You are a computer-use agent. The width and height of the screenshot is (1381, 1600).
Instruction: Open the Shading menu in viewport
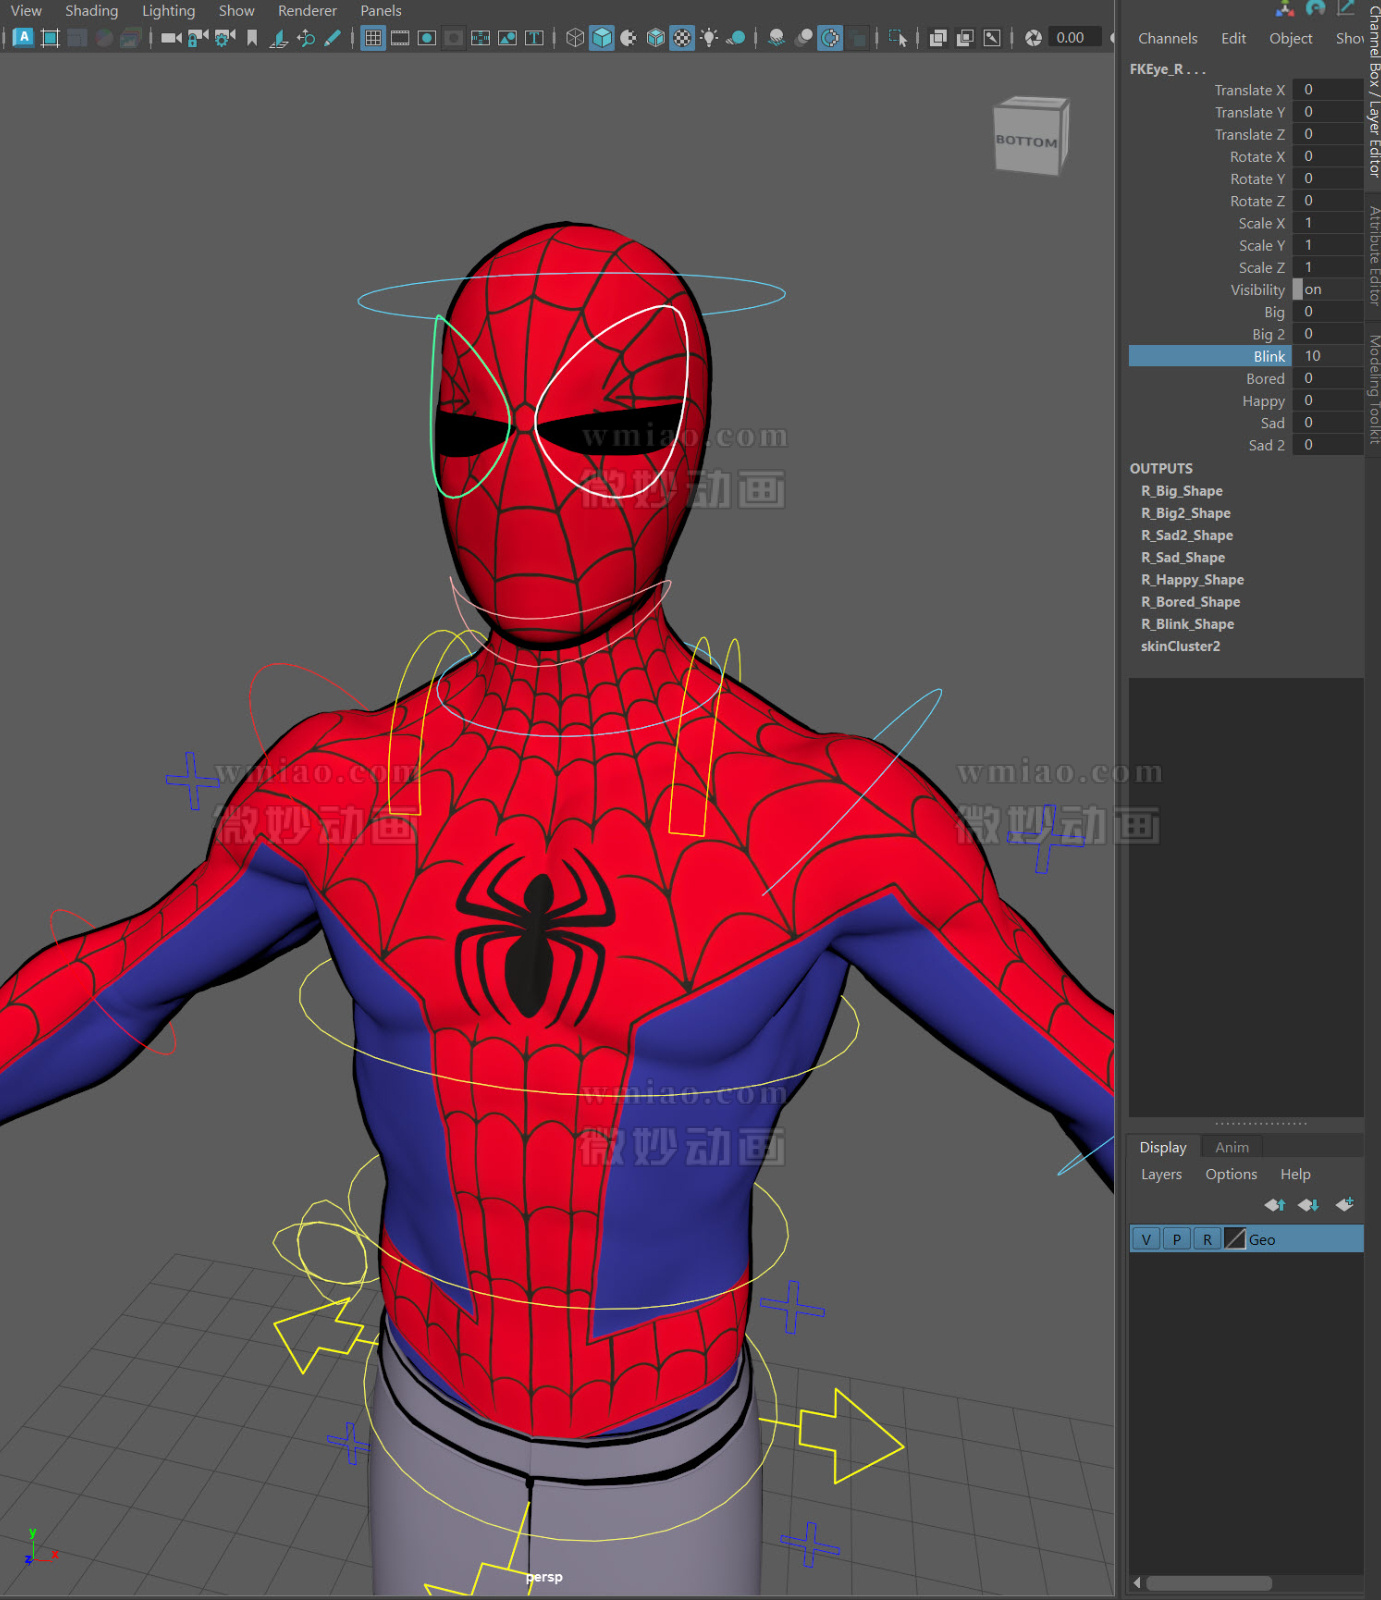click(91, 11)
